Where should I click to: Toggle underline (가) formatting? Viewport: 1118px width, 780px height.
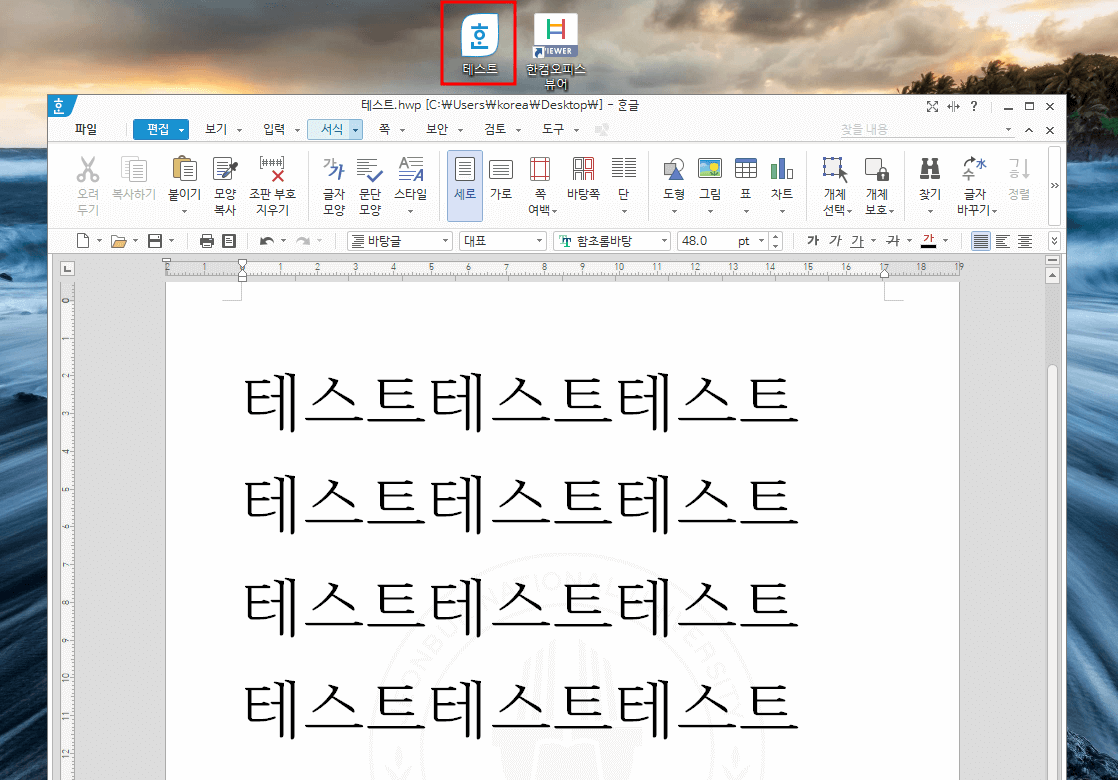(x=857, y=241)
